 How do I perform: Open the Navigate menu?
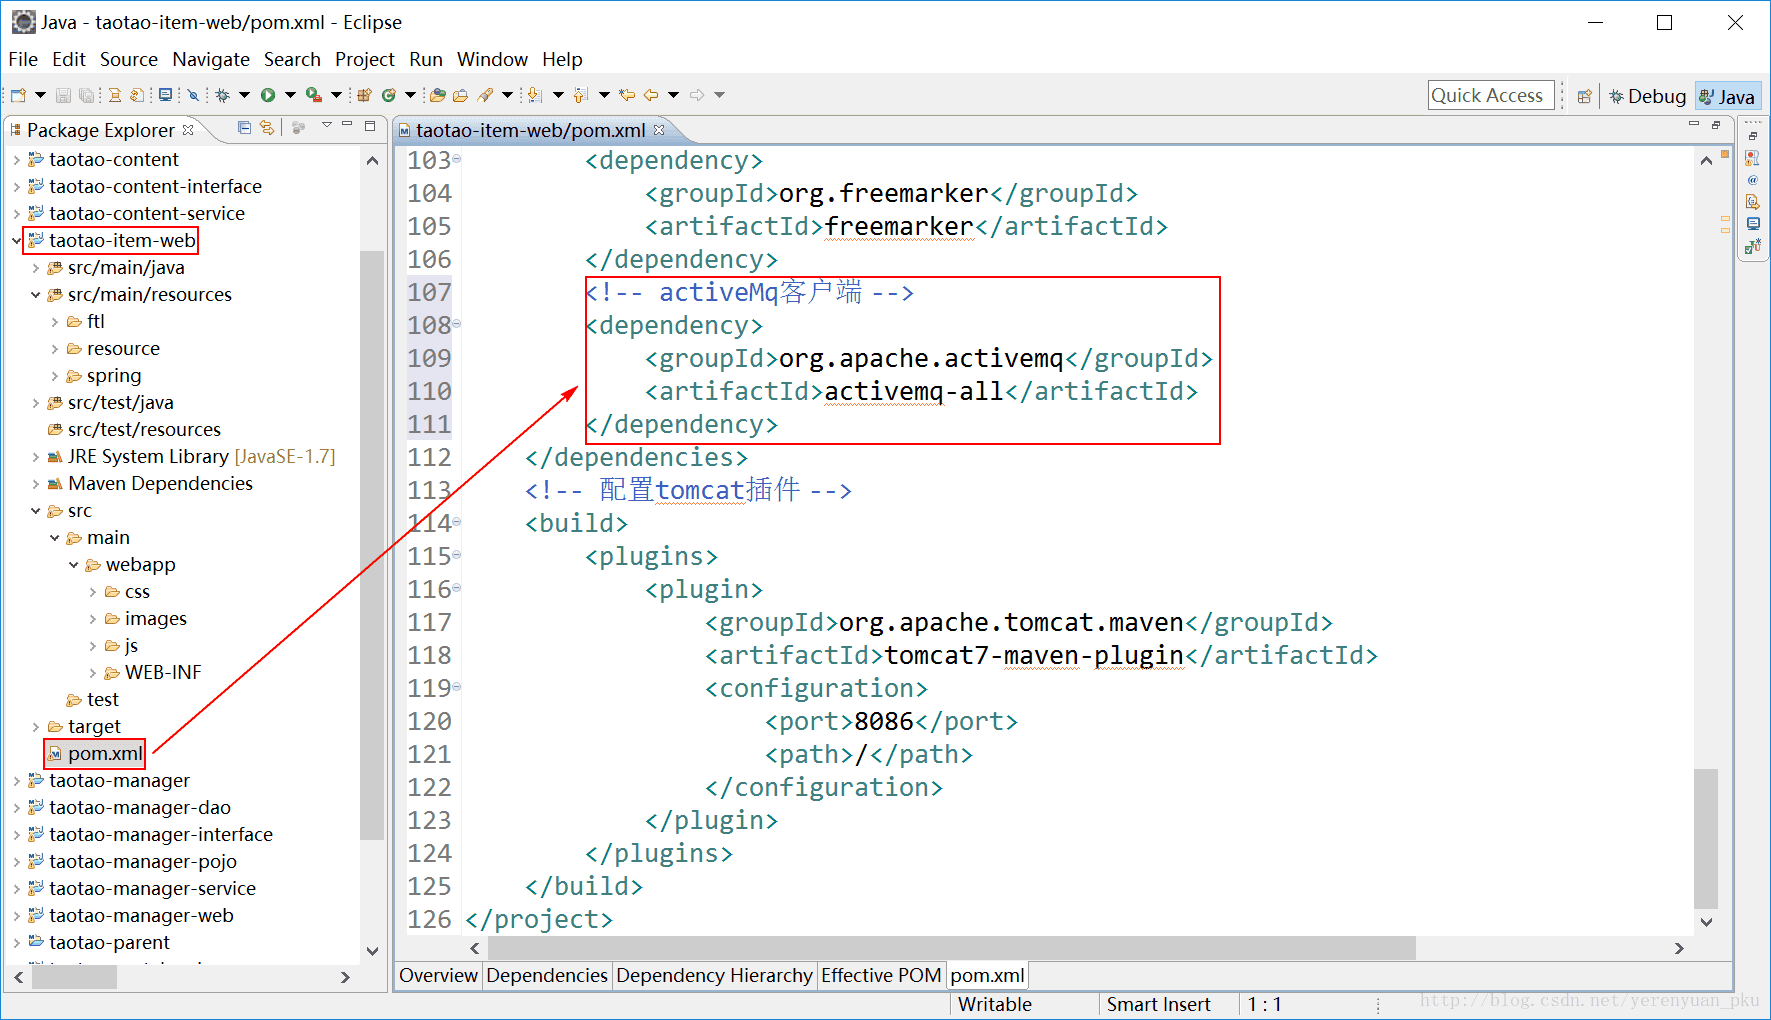click(211, 59)
